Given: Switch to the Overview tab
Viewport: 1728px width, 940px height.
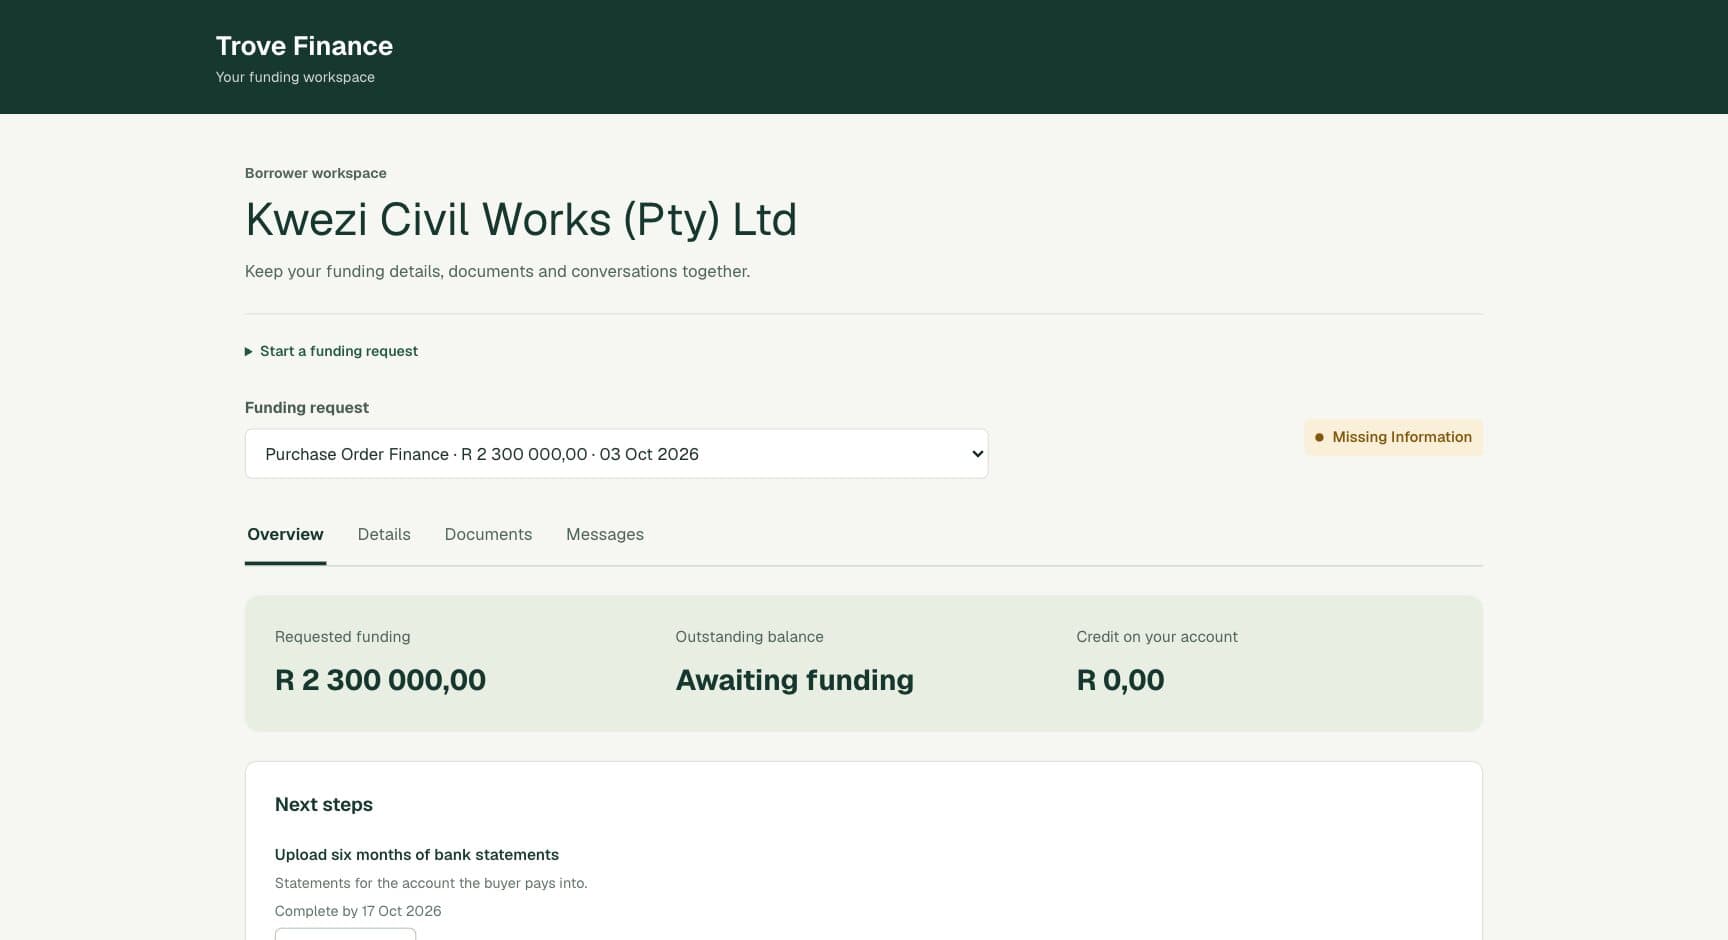Looking at the screenshot, I should coord(285,534).
